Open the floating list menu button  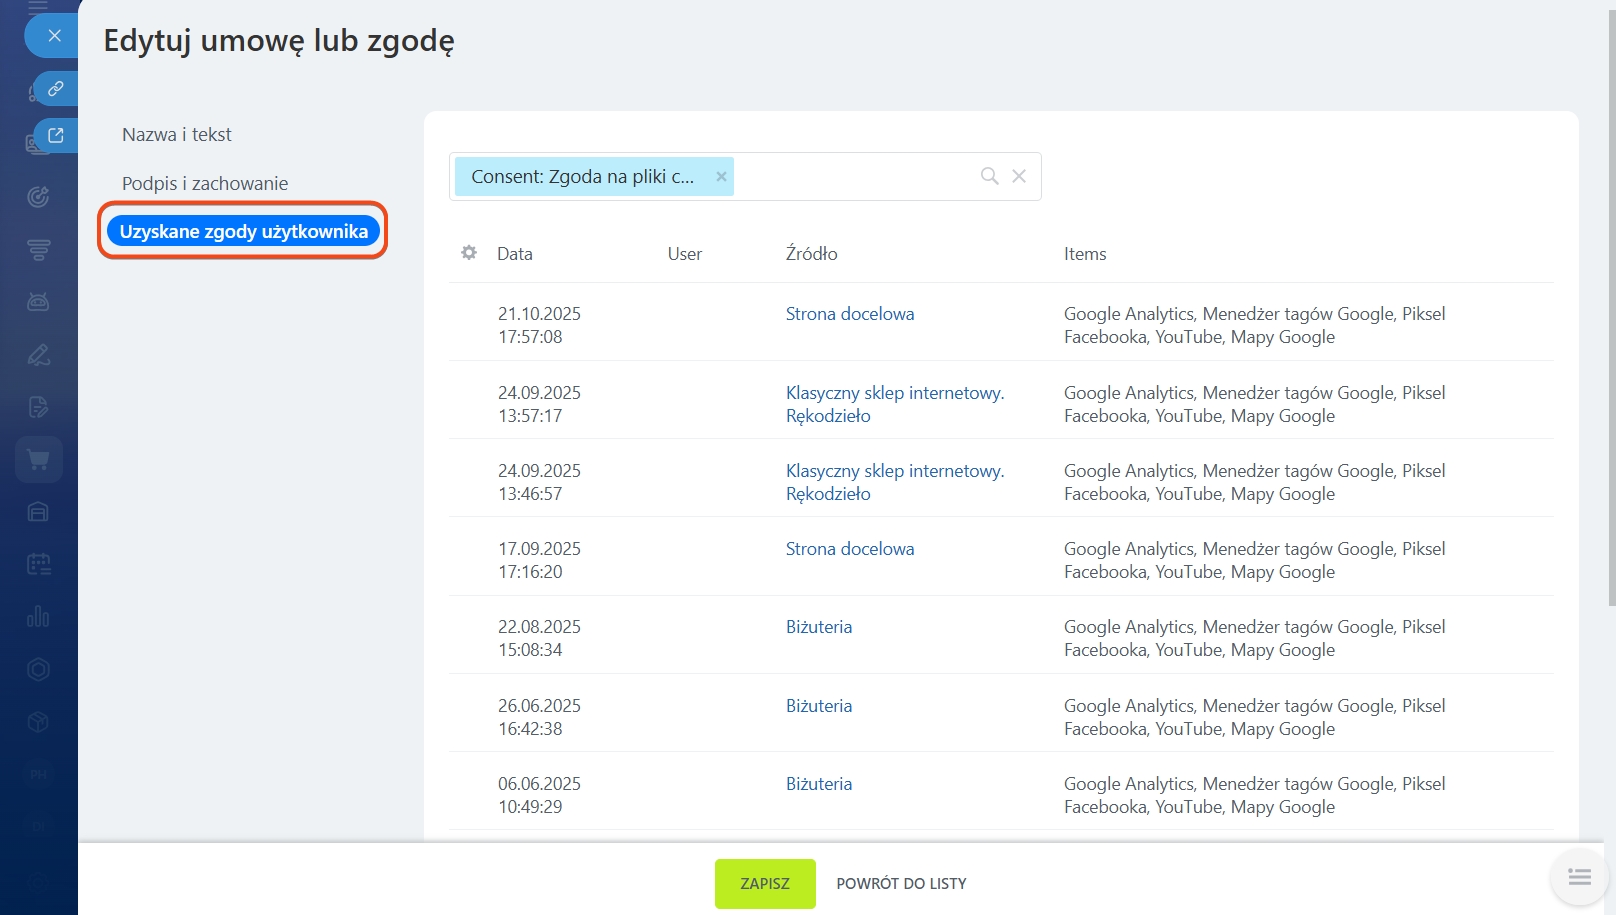[x=1579, y=877]
